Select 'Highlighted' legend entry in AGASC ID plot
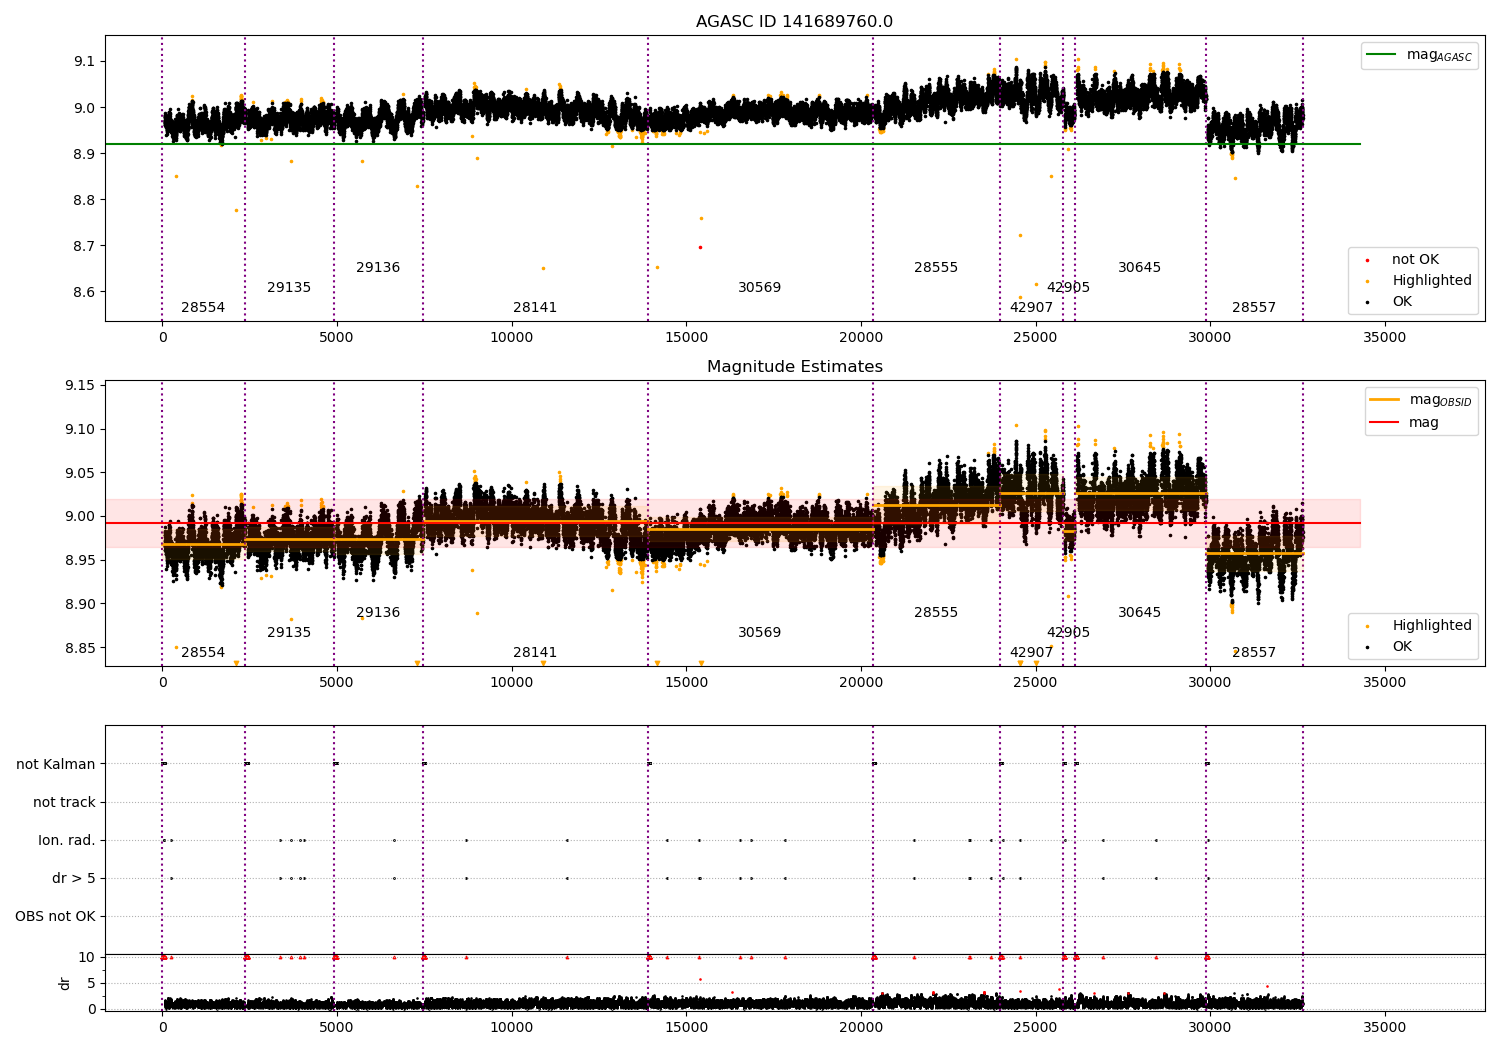The height and width of the screenshot is (1050, 1500). (x=1432, y=280)
